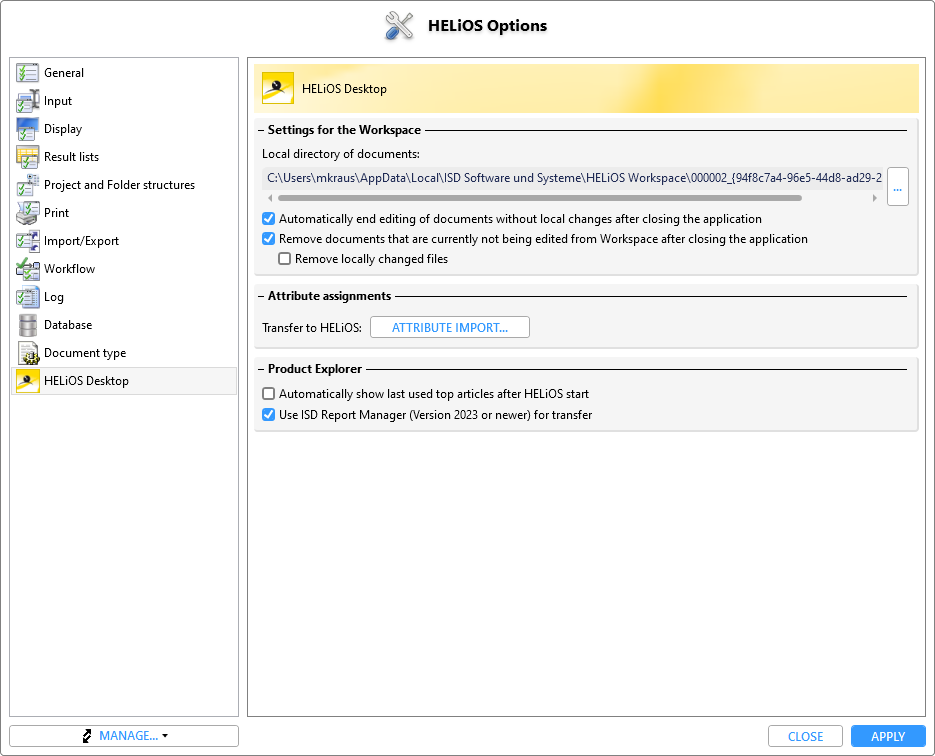Image resolution: width=935 pixels, height=756 pixels.
Task: Open the Print settings page
Action: point(124,213)
